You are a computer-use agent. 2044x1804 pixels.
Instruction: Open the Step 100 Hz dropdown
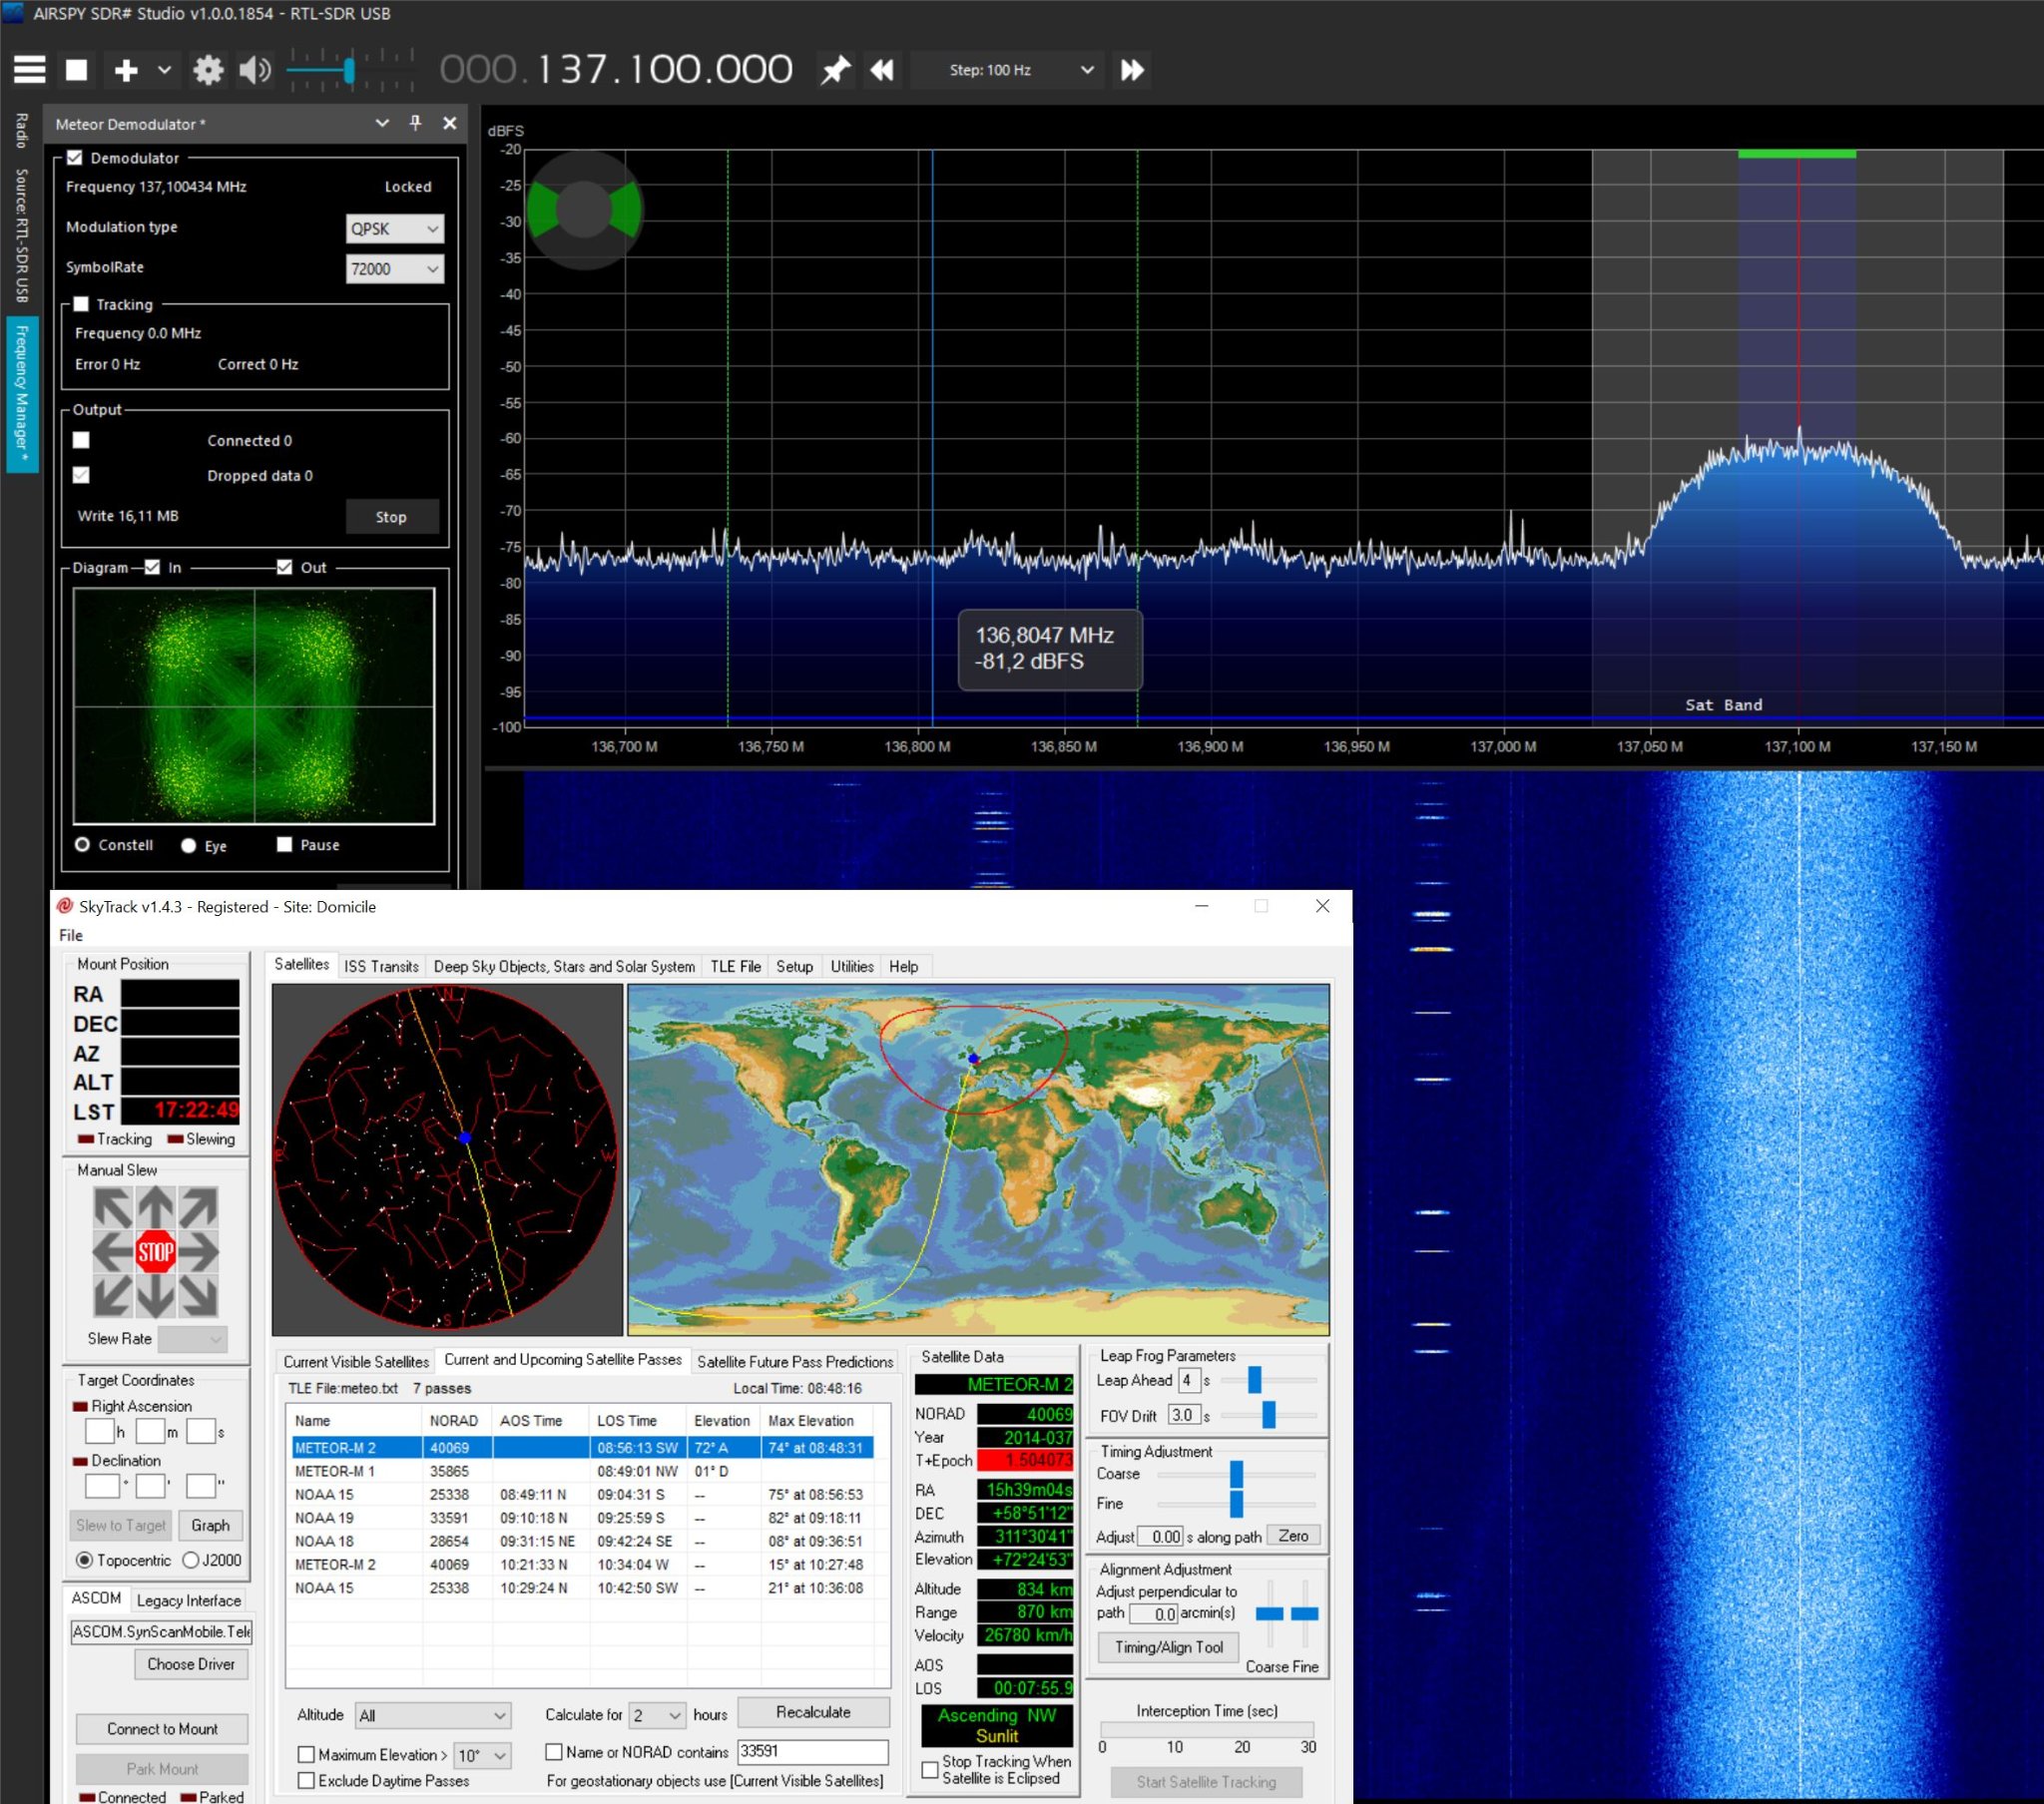(x=1011, y=70)
